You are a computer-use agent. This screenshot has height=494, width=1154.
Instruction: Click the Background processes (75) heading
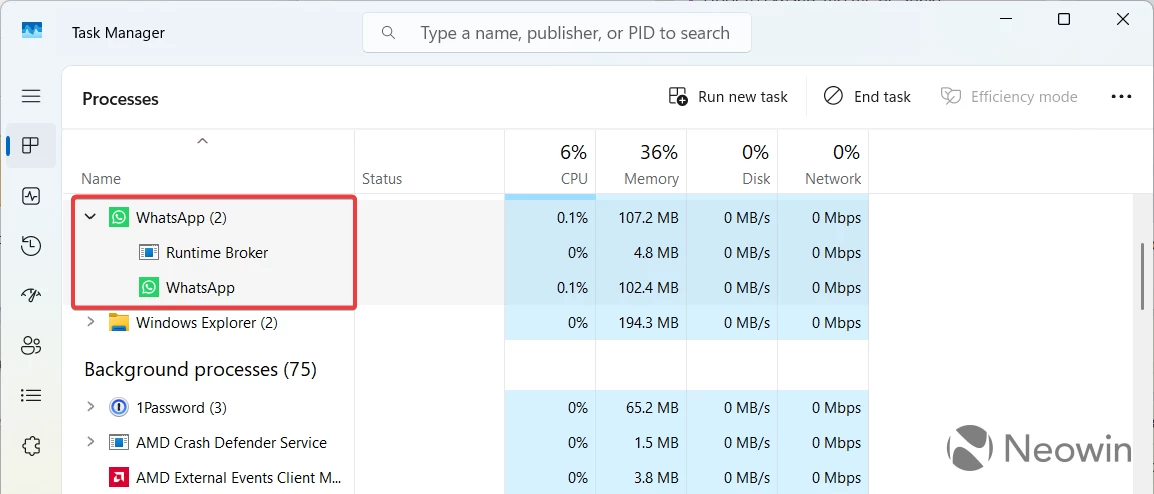point(200,369)
